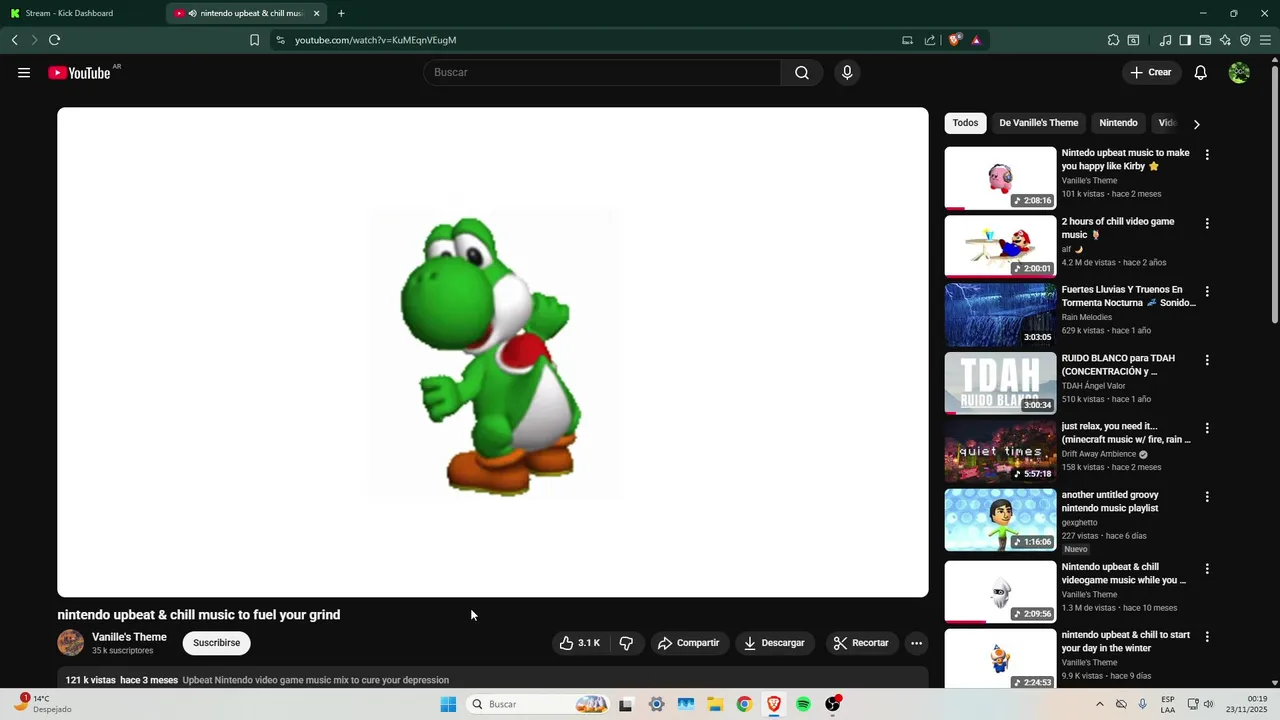The width and height of the screenshot is (1280, 720).
Task: Show hidden system tray icons
Action: [x=1100, y=704]
